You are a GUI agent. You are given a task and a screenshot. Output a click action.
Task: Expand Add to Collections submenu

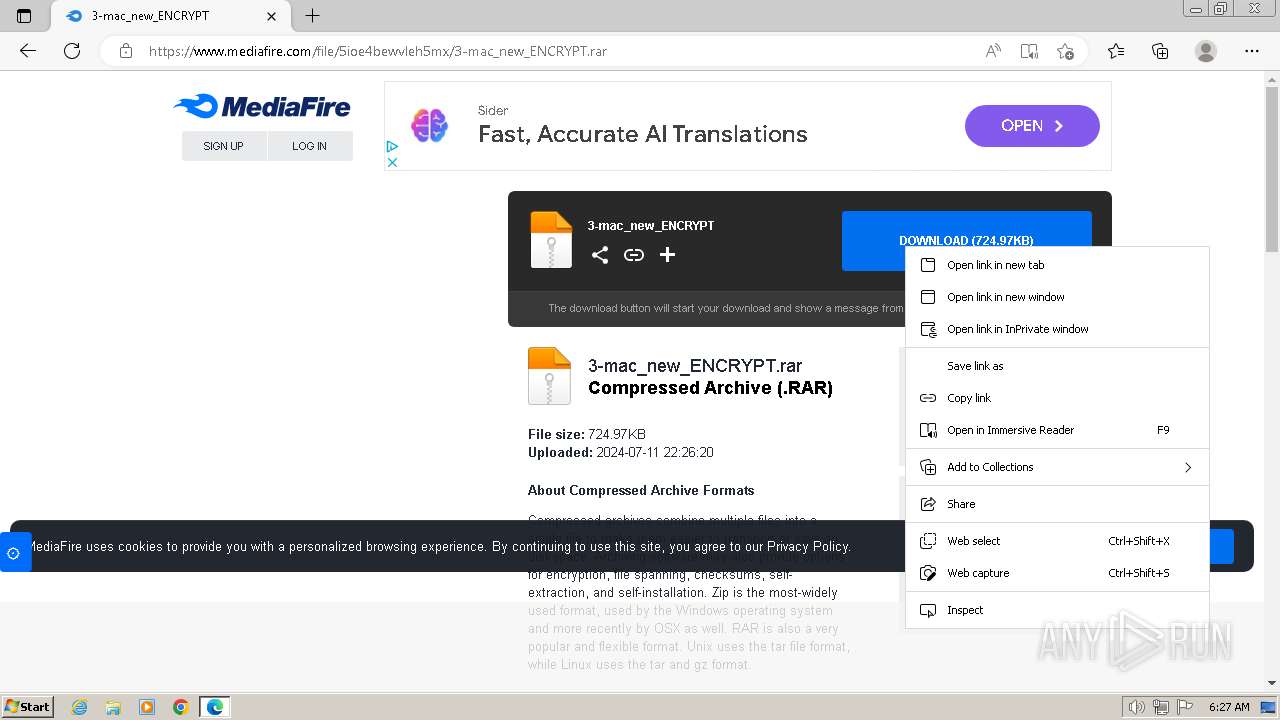pyautogui.click(x=1057, y=467)
